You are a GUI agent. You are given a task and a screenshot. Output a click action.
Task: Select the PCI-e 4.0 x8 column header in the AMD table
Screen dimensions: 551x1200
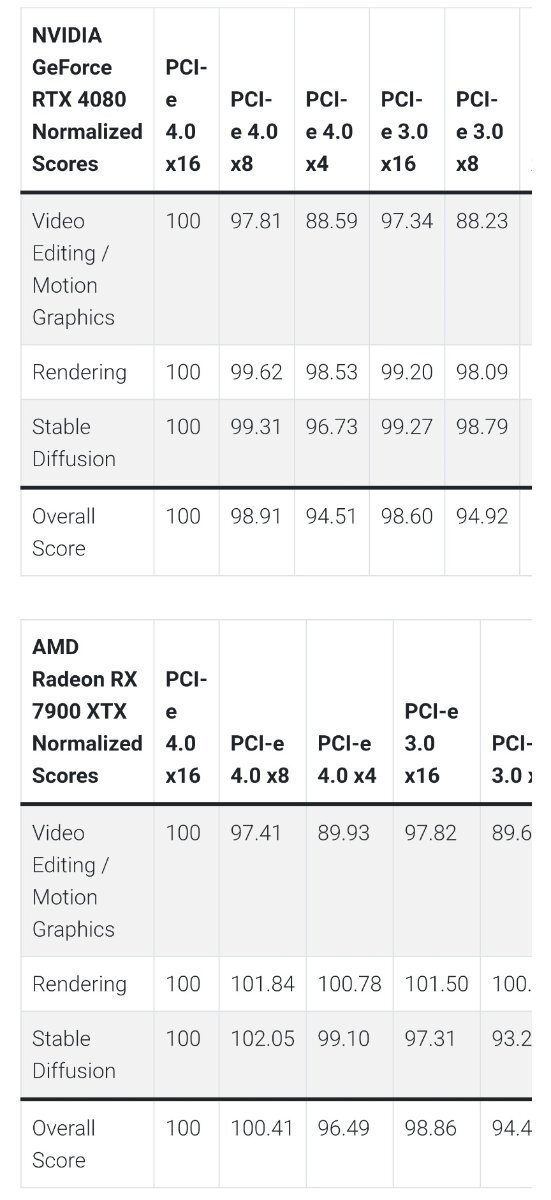[259, 759]
